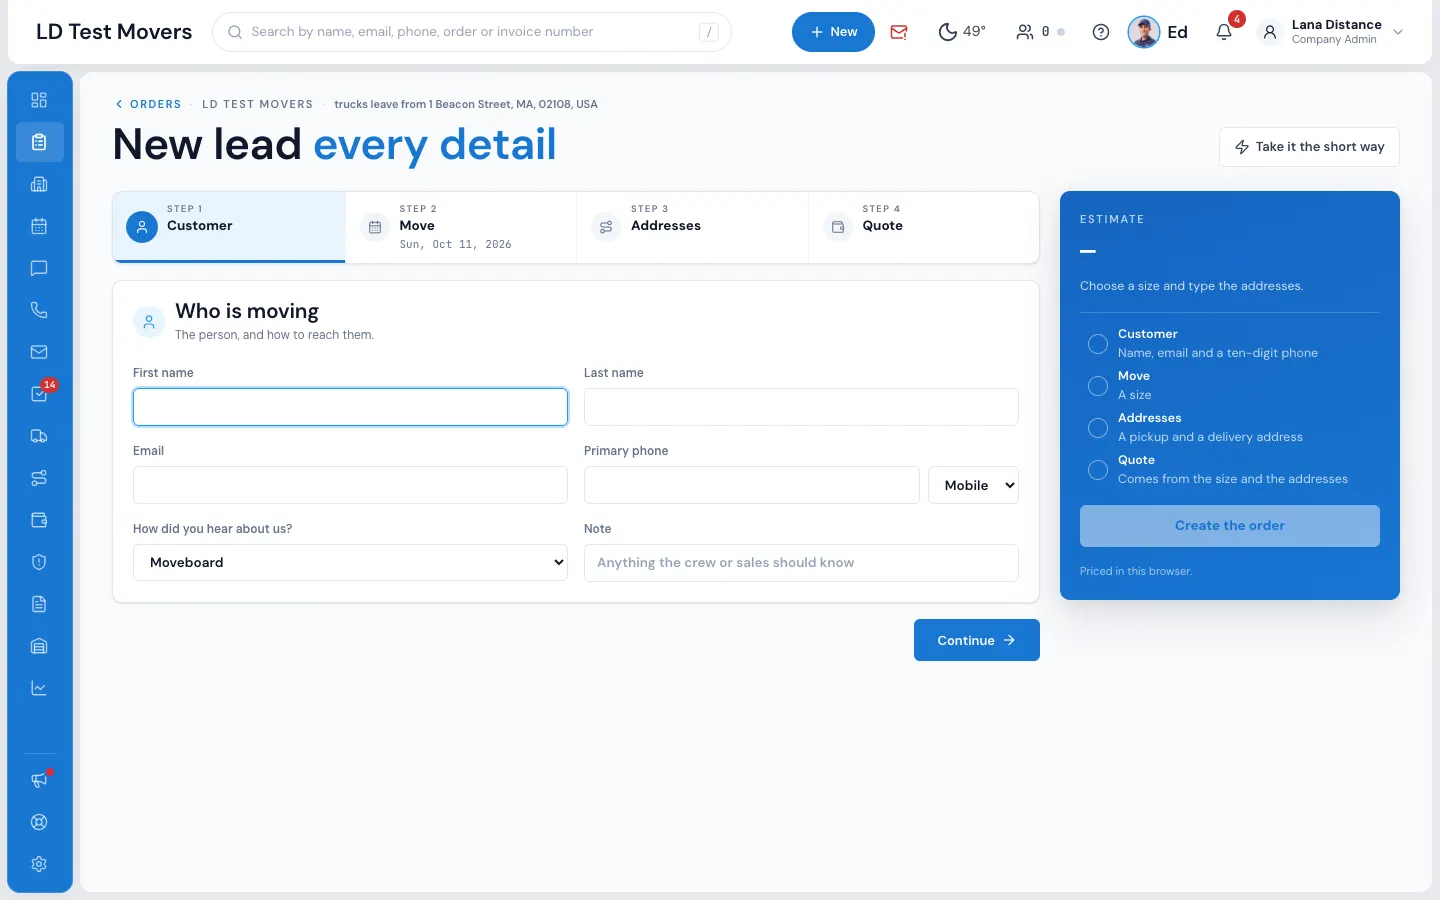
Task: Focus the Primary phone input field
Action: point(752,485)
